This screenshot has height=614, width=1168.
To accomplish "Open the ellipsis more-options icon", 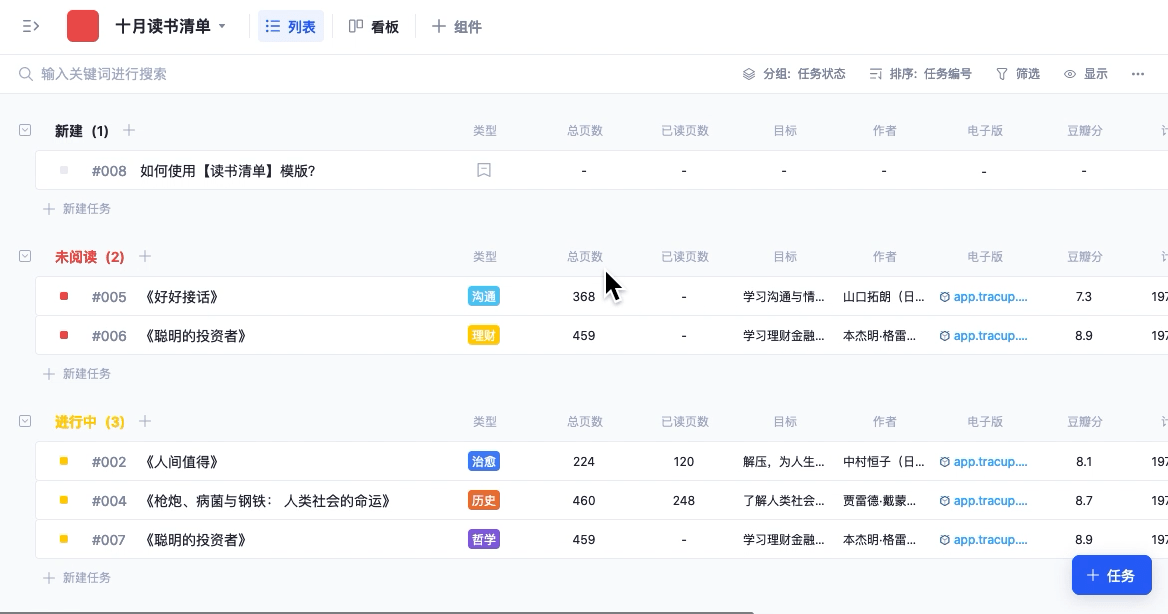I will [1137, 73].
